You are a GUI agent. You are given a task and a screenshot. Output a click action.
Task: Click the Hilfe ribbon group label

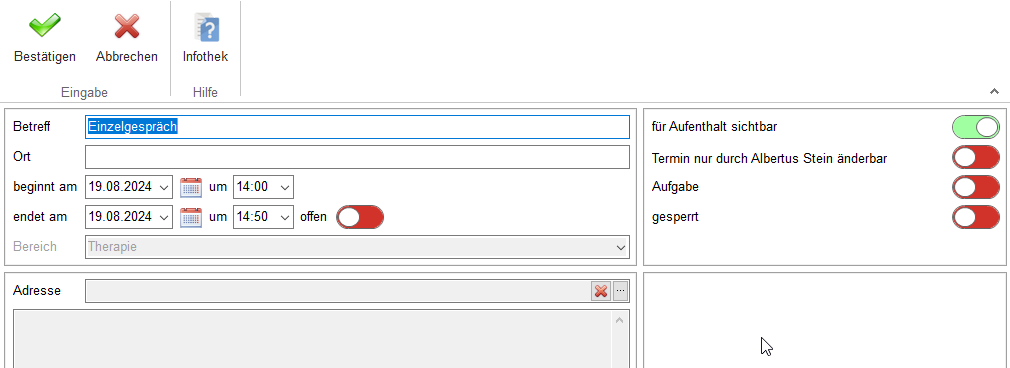pyautogui.click(x=205, y=93)
